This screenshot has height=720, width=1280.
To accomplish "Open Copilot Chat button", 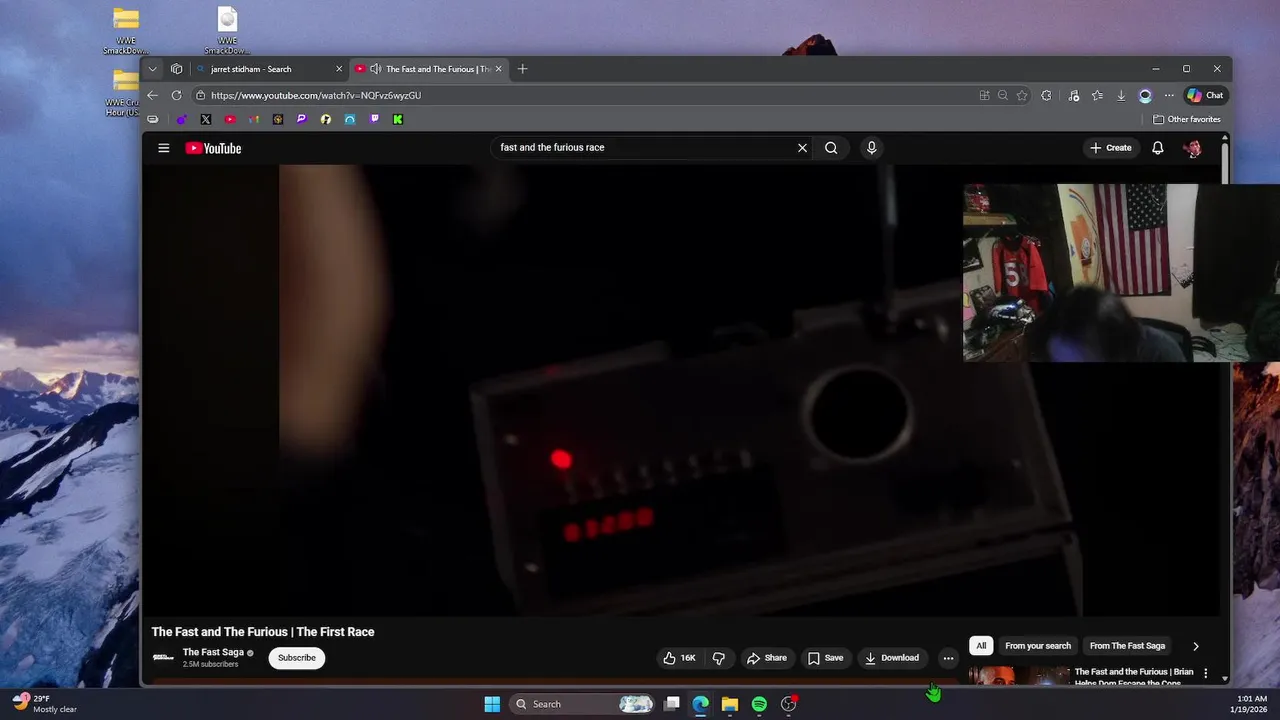I will coord(1205,95).
